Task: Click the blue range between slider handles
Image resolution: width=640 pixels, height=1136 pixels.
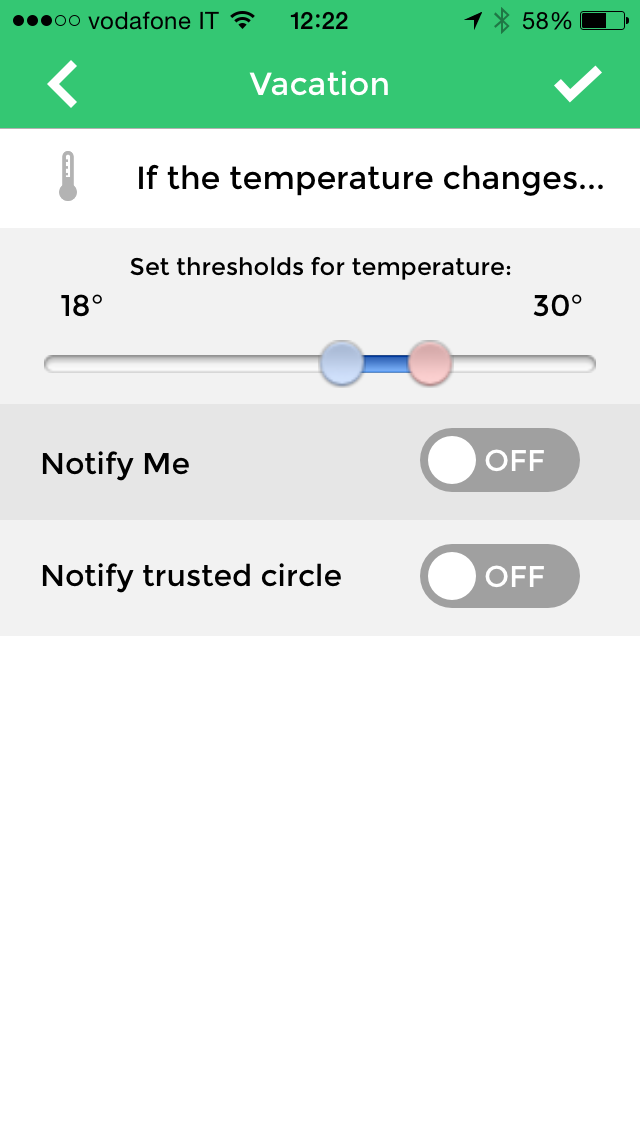Action: [386, 364]
